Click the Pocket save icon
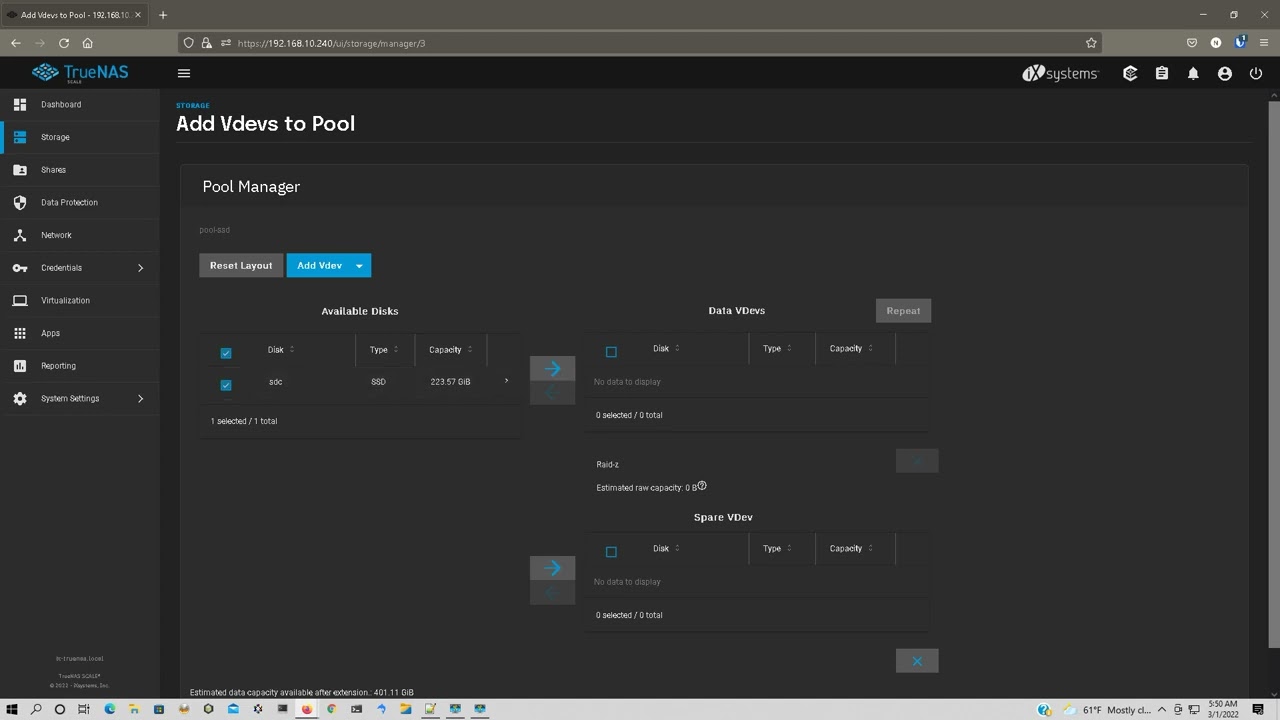The height and width of the screenshot is (720, 1280). click(1192, 43)
